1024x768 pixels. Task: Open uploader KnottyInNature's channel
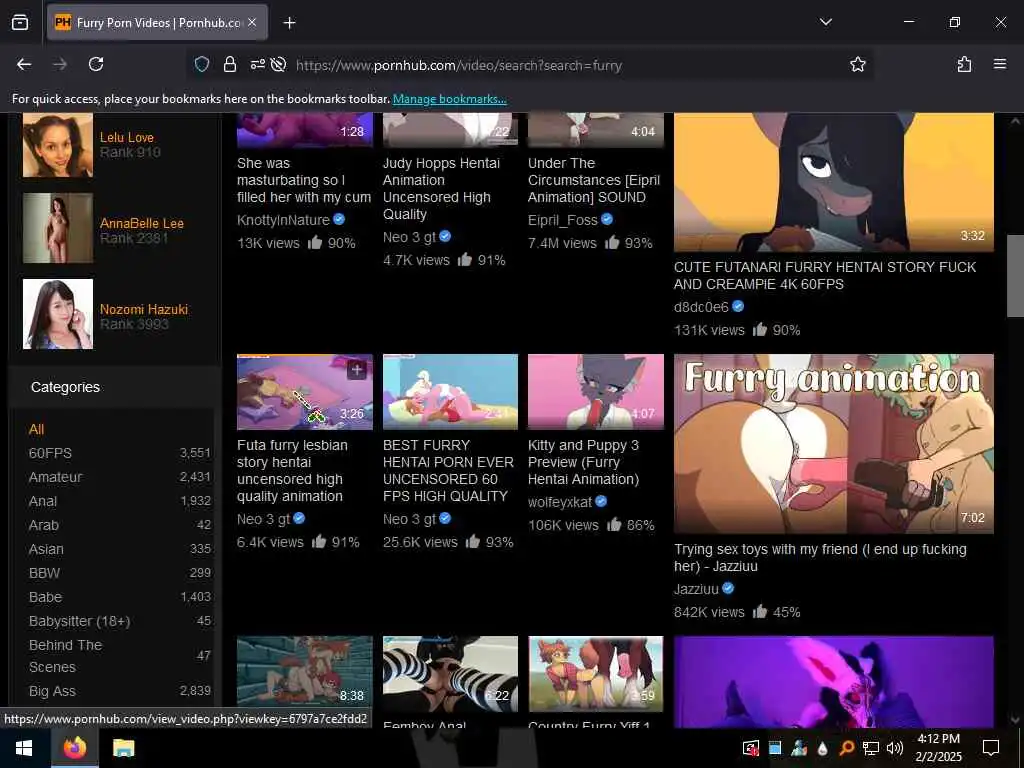click(283, 220)
